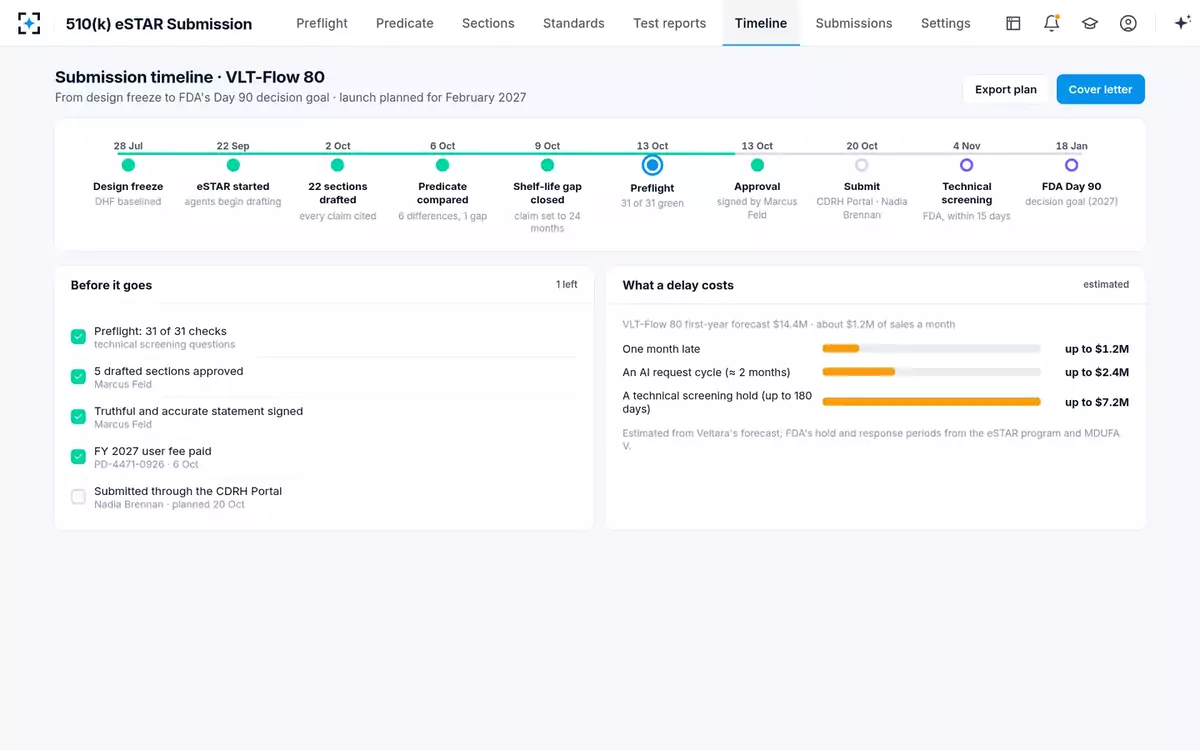Screen dimensions: 1200x750
Task: Select the FDA Day 90 marker
Action: click(x=1071, y=165)
